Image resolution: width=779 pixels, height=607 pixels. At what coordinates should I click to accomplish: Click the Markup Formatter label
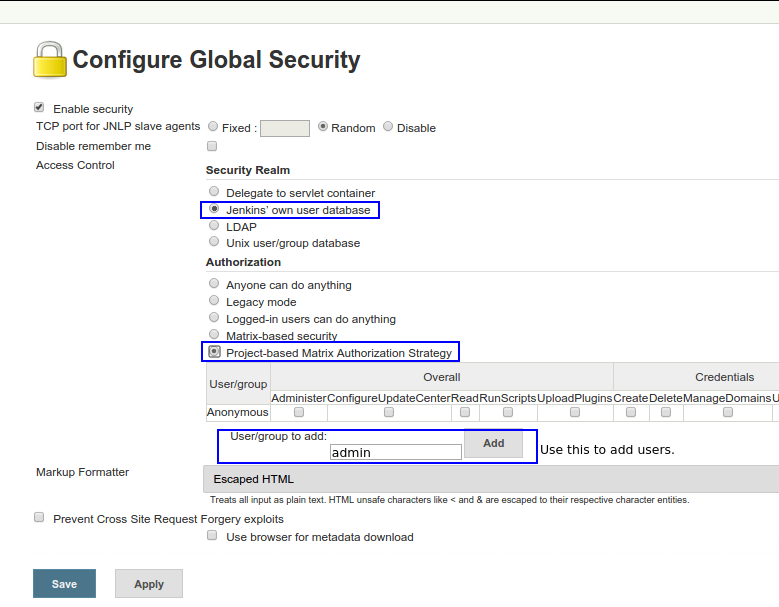click(x=82, y=472)
